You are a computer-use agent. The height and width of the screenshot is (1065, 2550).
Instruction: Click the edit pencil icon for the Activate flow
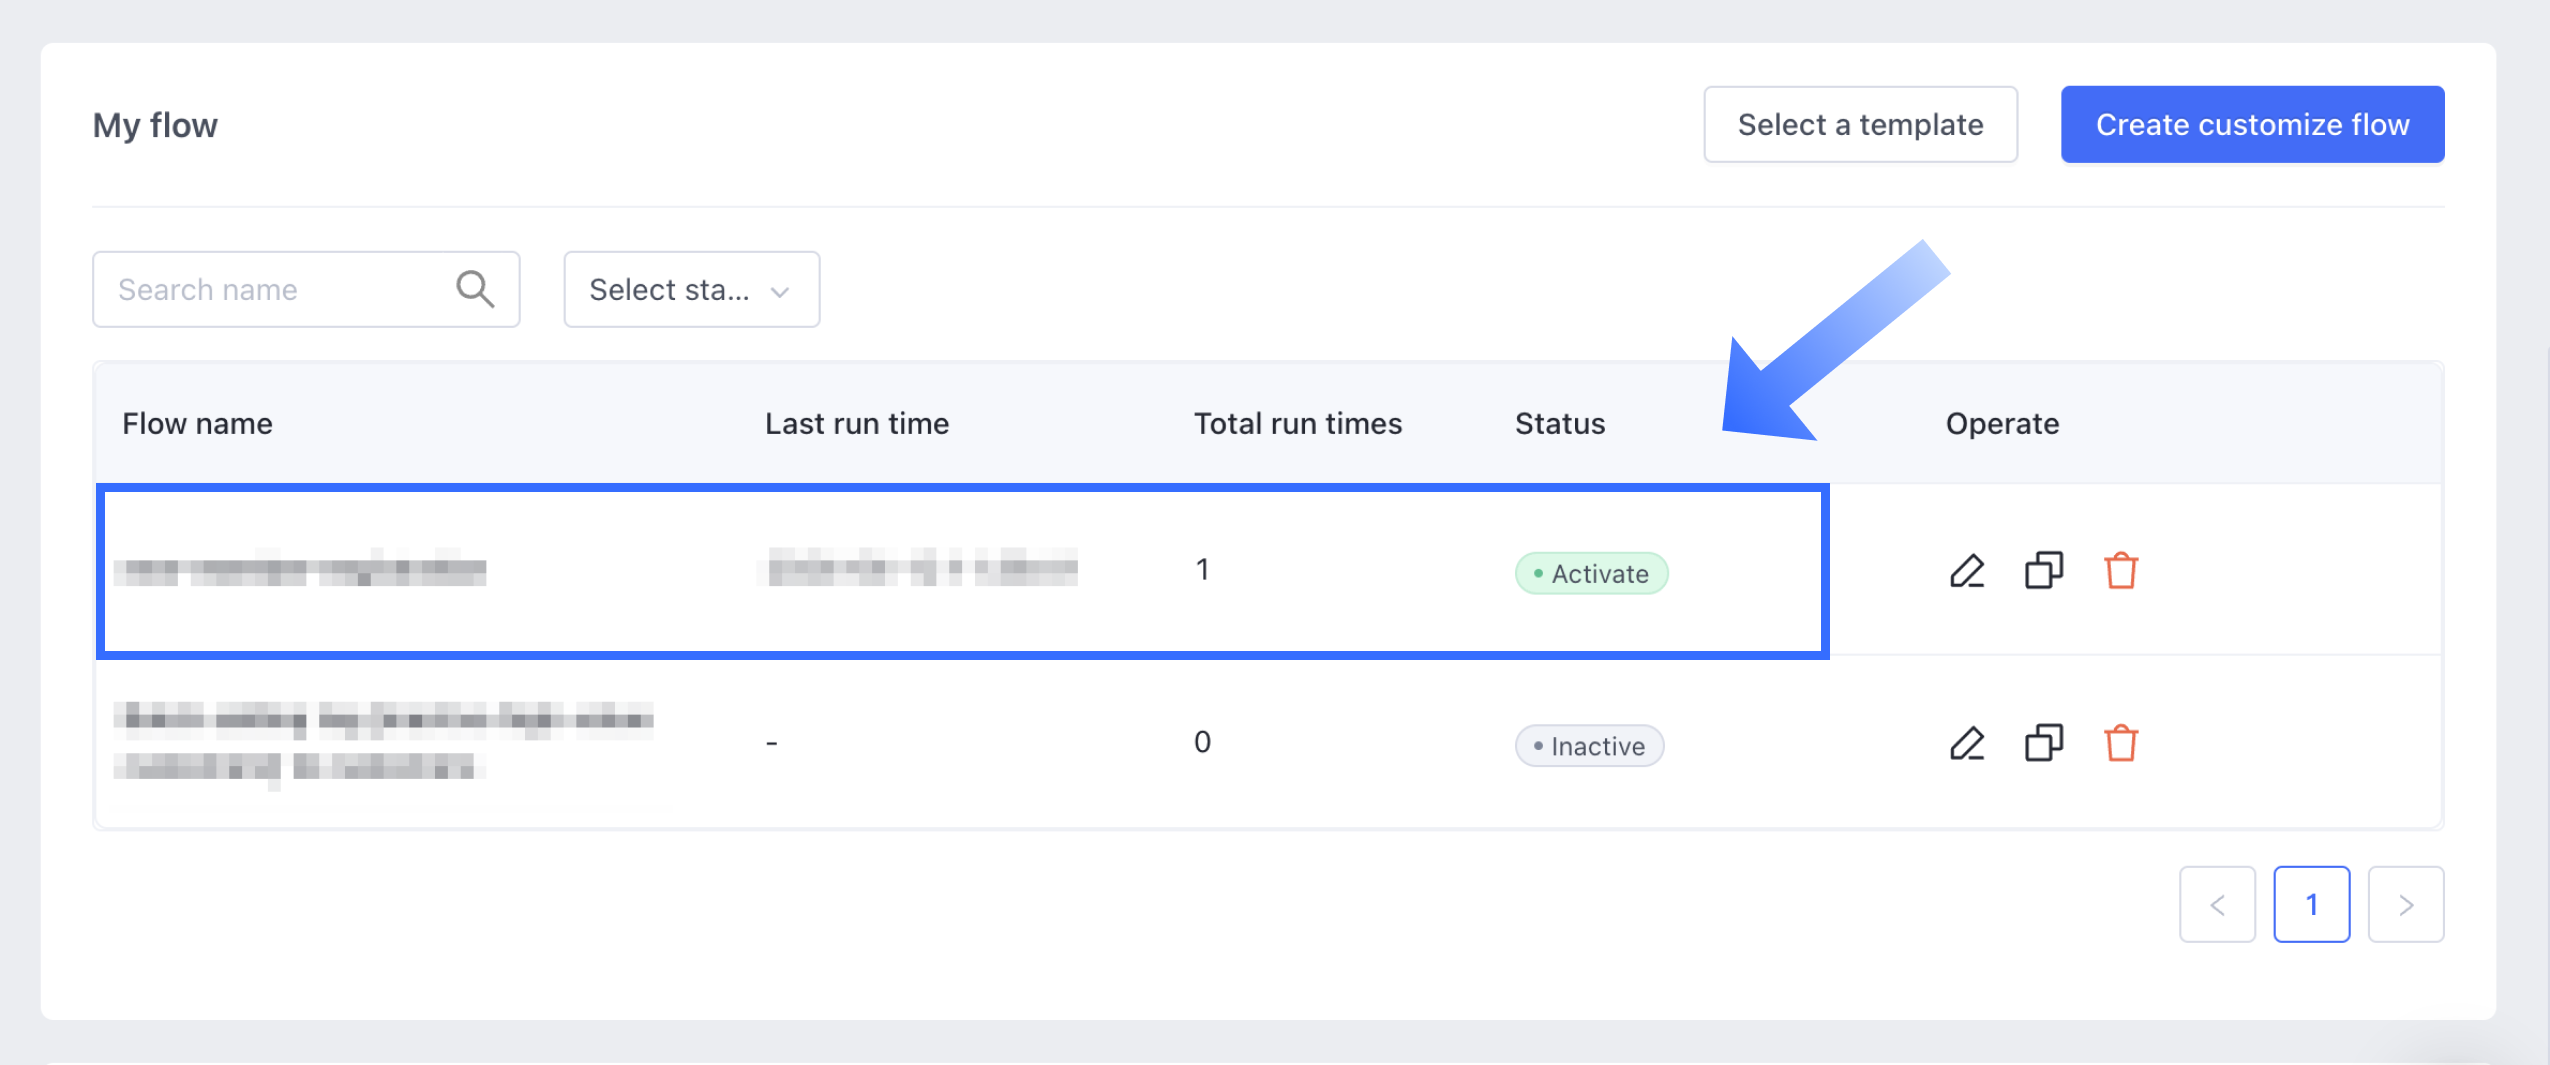tap(1966, 571)
